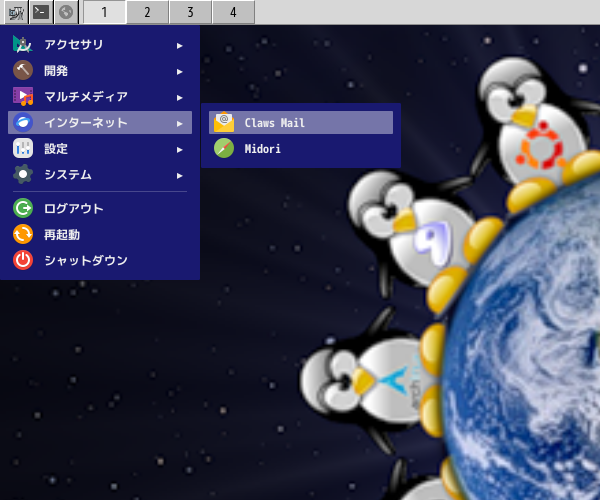
Task: Click the インターネット globe icon
Action: tap(23, 122)
